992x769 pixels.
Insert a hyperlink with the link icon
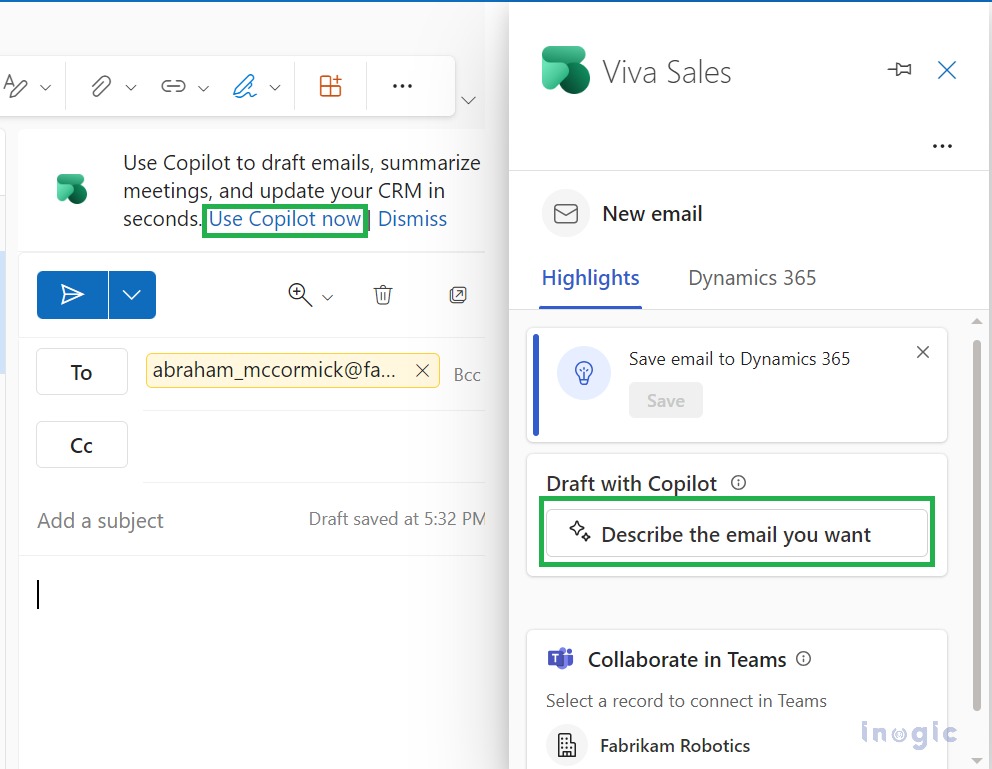click(x=172, y=86)
